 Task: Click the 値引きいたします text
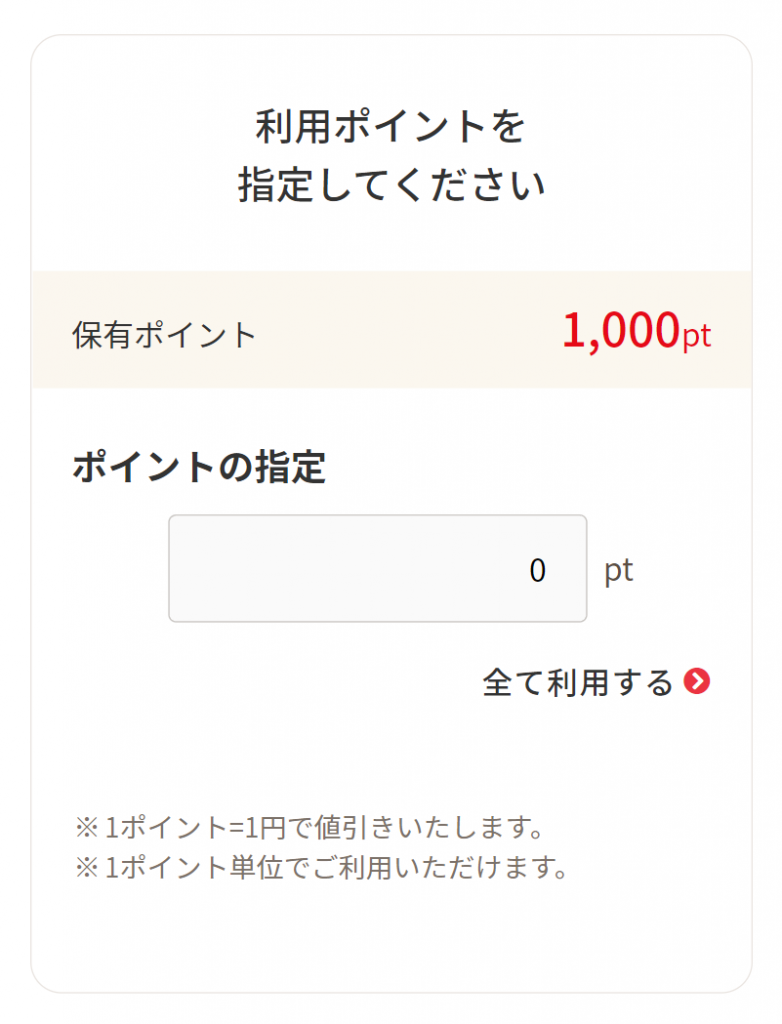429,827
